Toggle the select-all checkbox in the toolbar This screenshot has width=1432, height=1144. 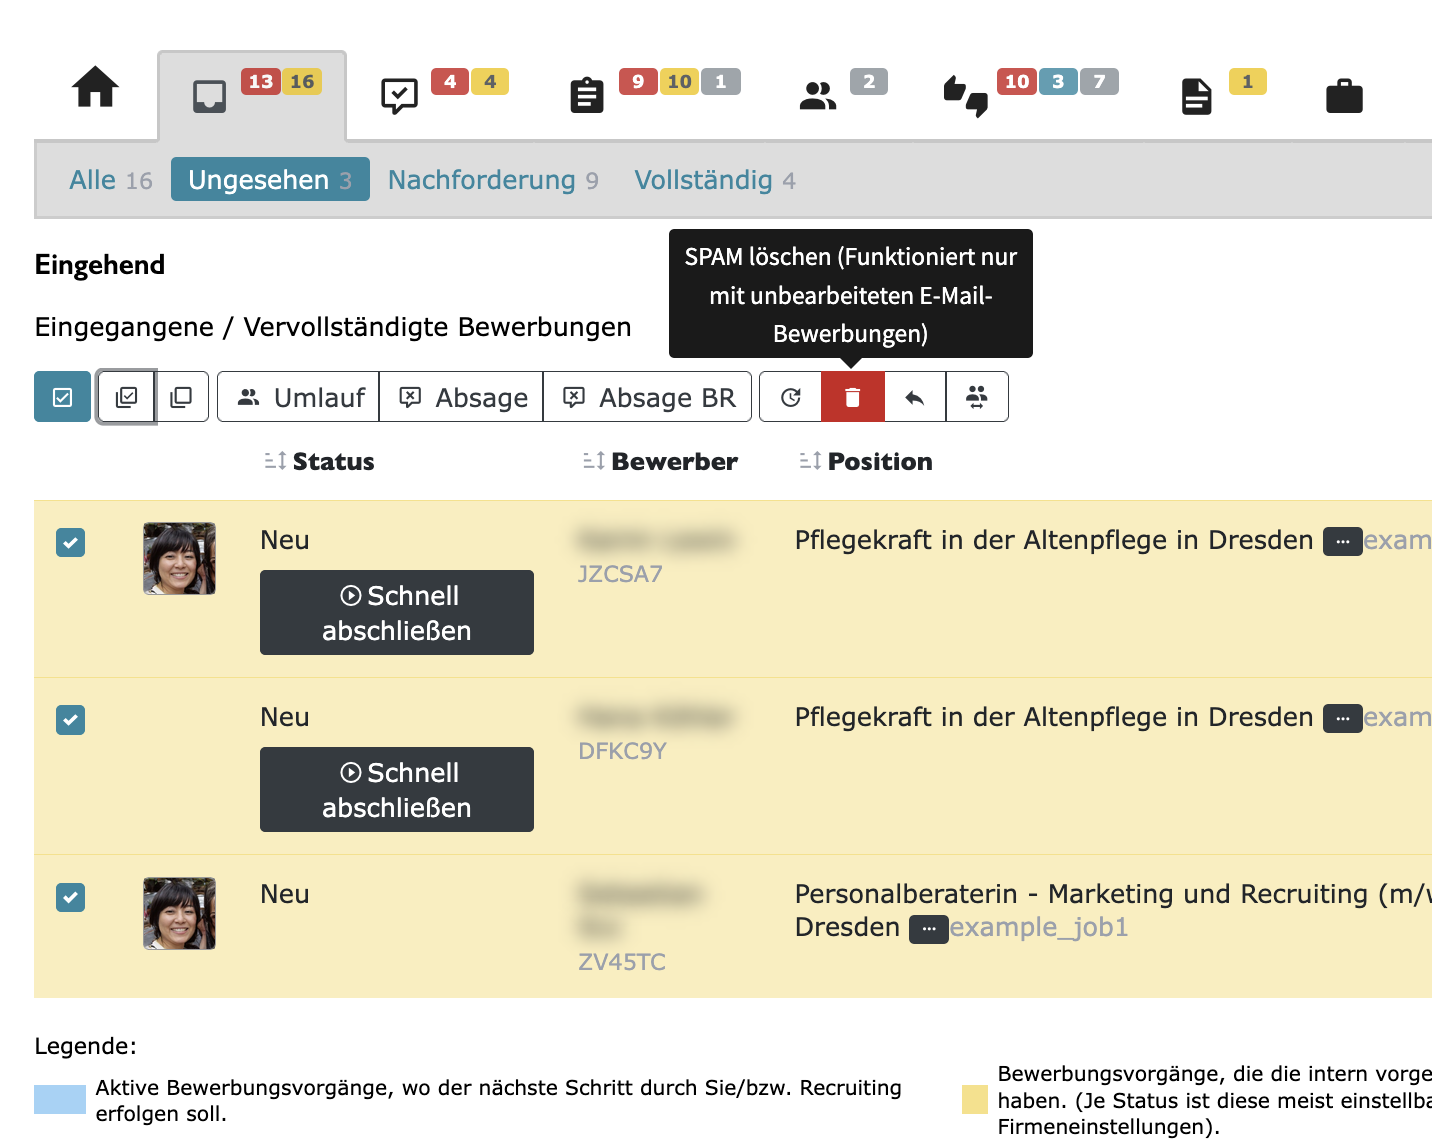click(x=62, y=397)
